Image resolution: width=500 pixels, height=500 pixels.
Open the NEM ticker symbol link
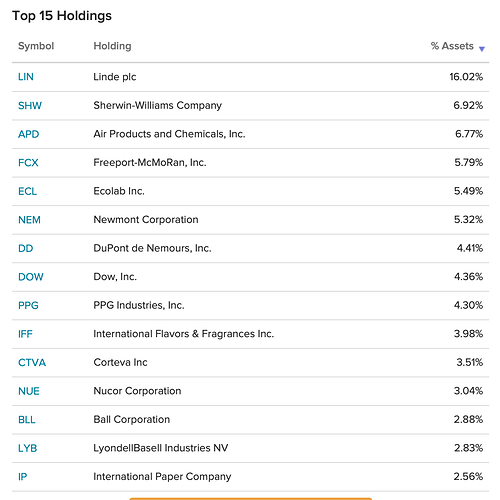(x=29, y=220)
